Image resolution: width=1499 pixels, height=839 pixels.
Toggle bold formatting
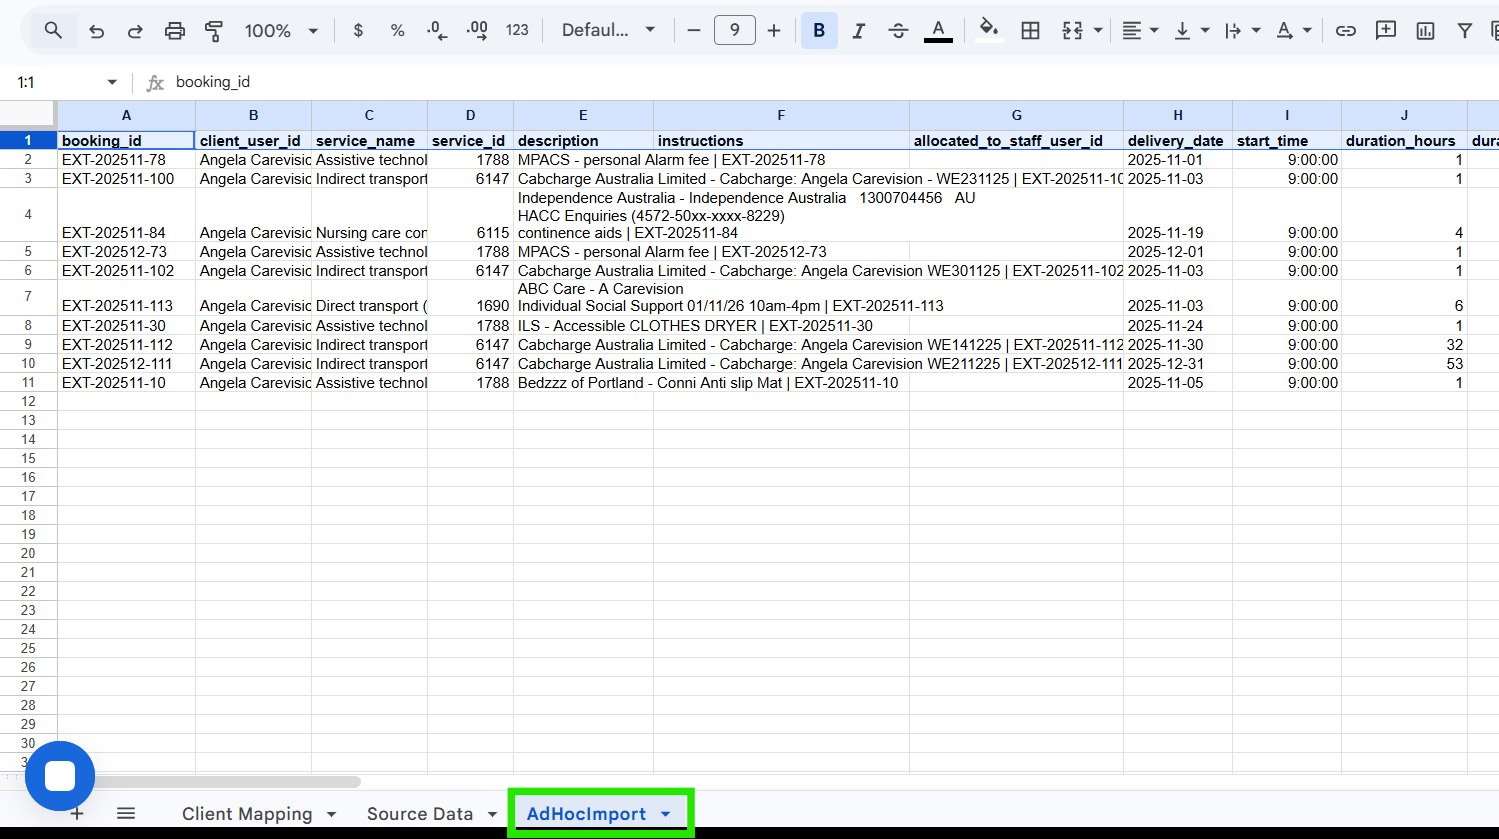(x=819, y=31)
